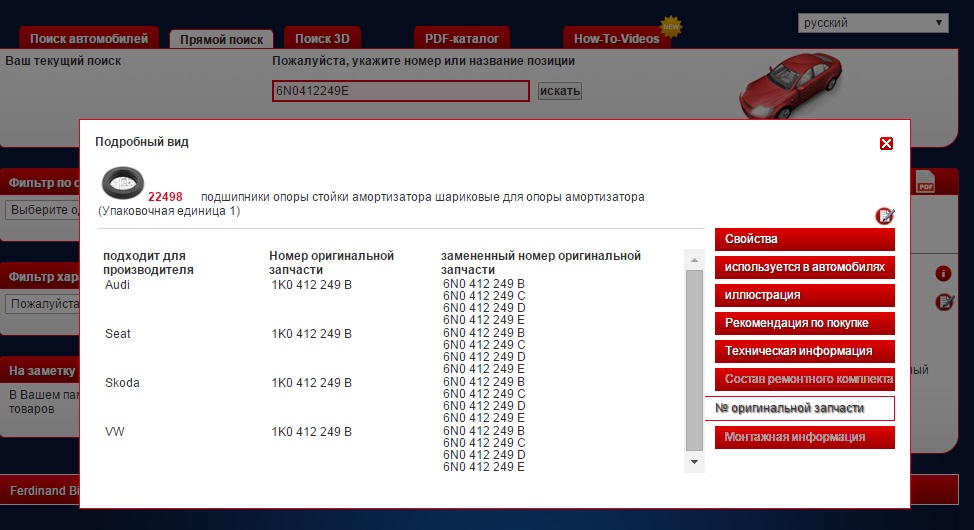974x530 pixels.
Task: Click the red car image
Action: tap(790, 85)
